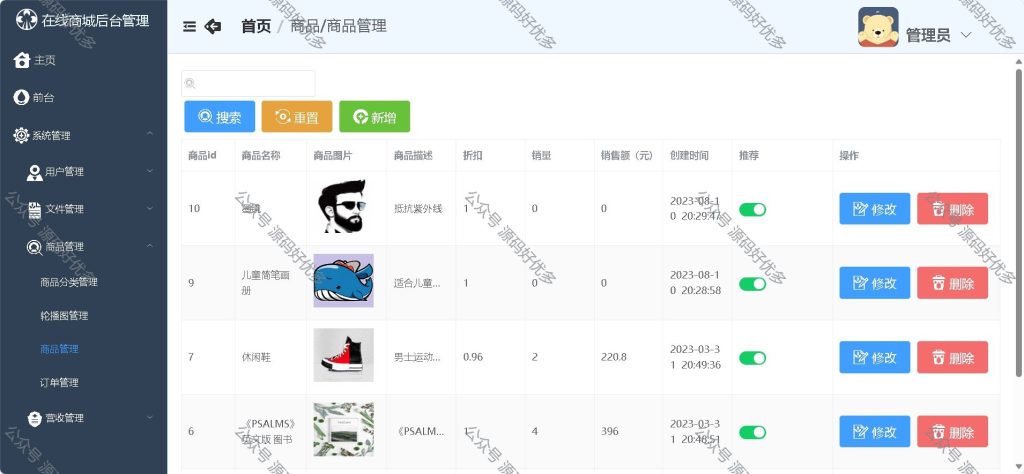Screen dimensions: 1024x474
Task: Open 主页 menu item
Action: click(x=84, y=60)
